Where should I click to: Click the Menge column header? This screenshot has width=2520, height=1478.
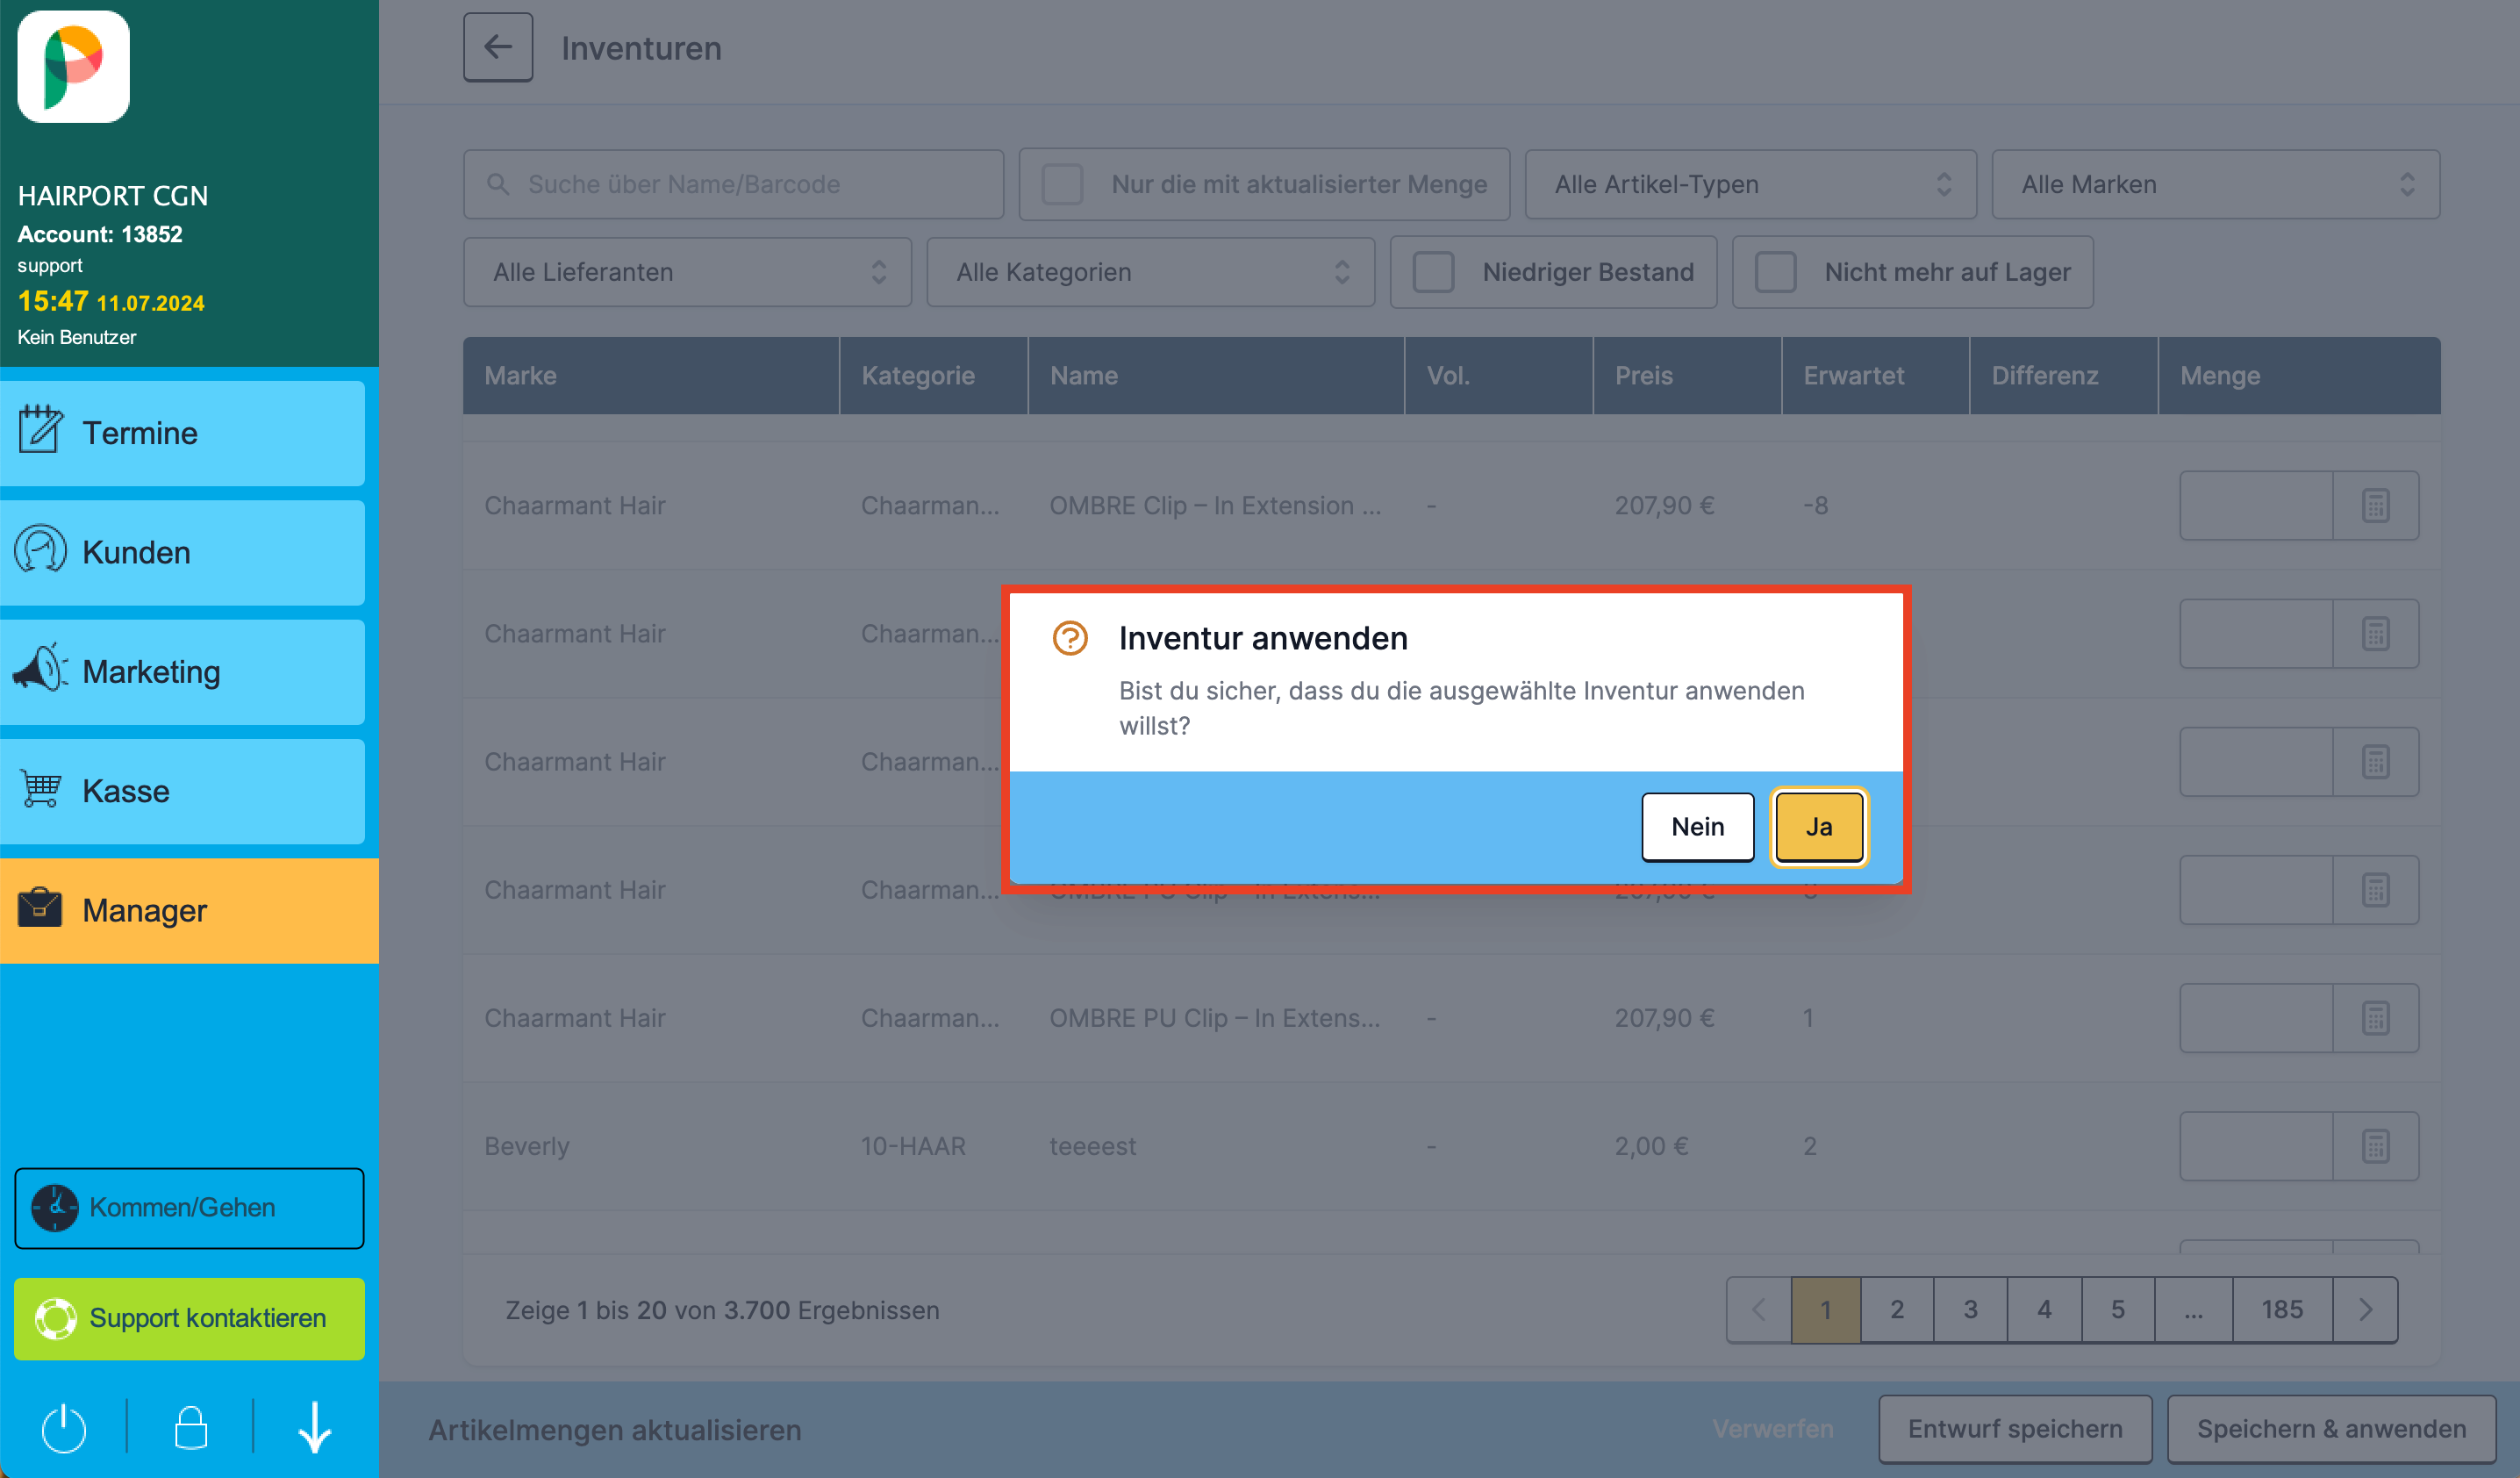coord(2299,376)
